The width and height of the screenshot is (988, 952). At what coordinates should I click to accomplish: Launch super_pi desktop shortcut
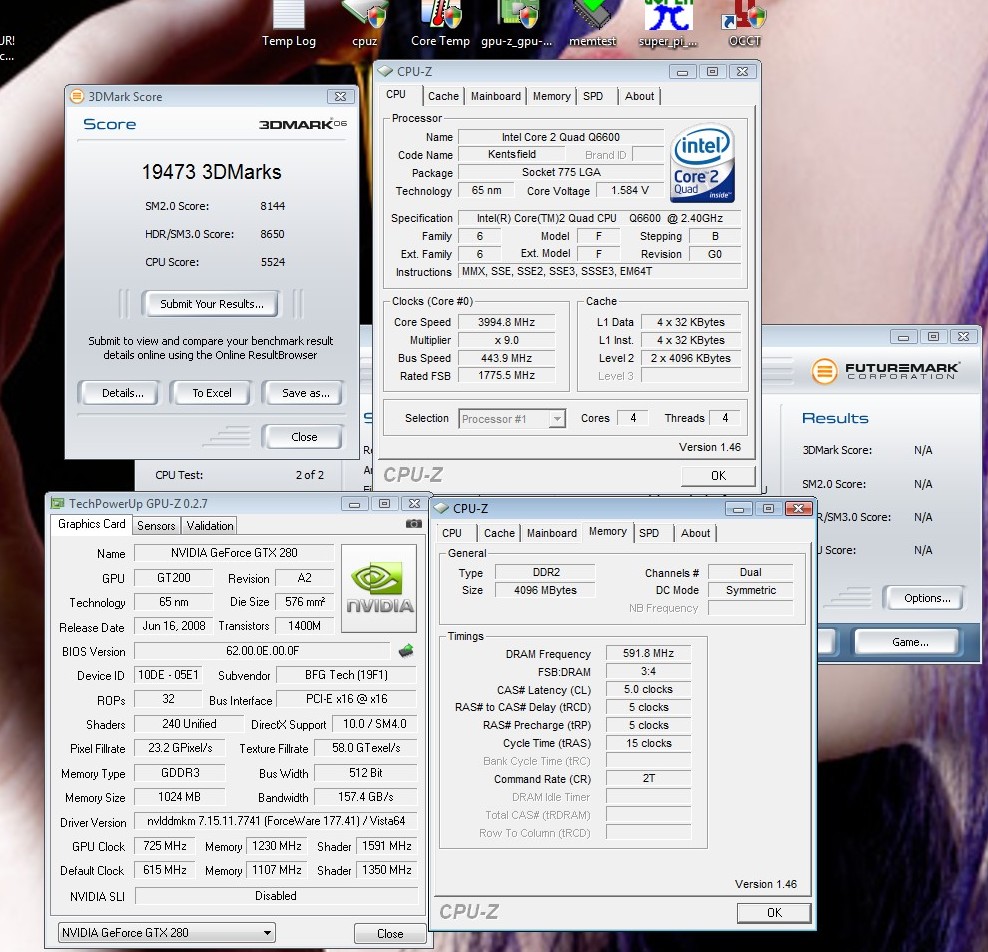[x=668, y=24]
